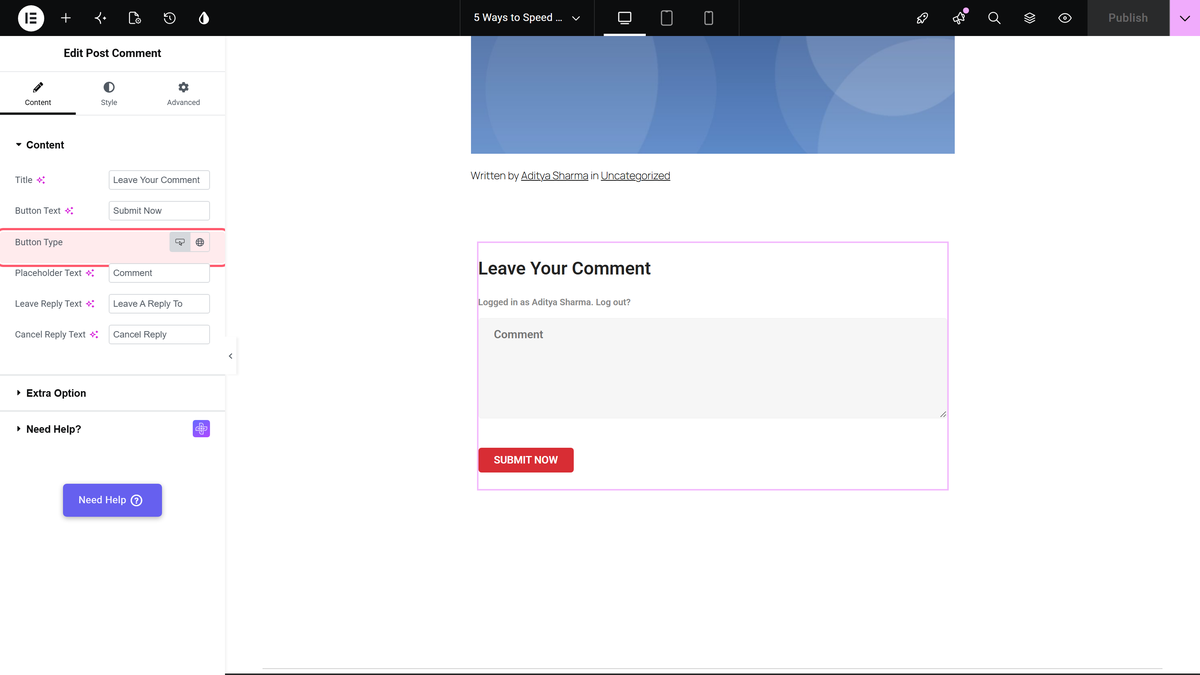Open What's New megaphone icon
The image size is (1200, 675).
pos(959,18)
